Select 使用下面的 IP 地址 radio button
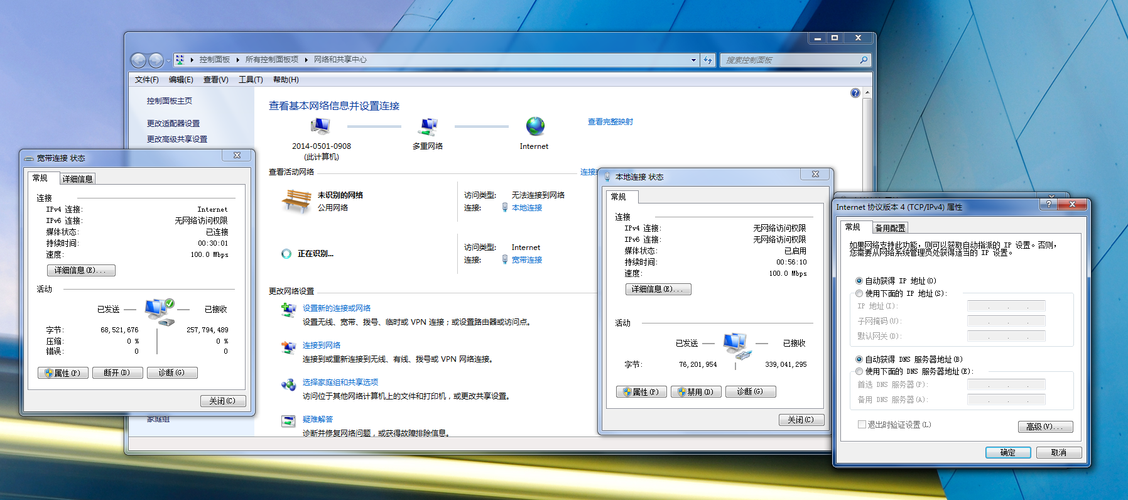The height and width of the screenshot is (500, 1128). pos(859,294)
